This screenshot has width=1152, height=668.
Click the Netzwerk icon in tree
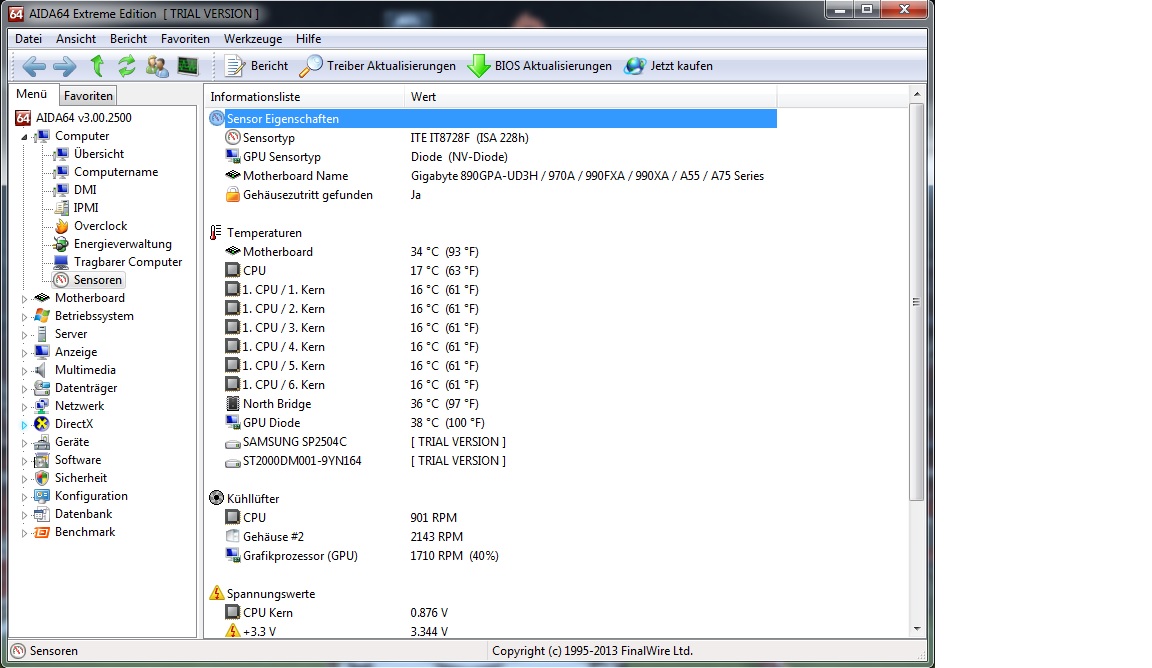[42, 406]
